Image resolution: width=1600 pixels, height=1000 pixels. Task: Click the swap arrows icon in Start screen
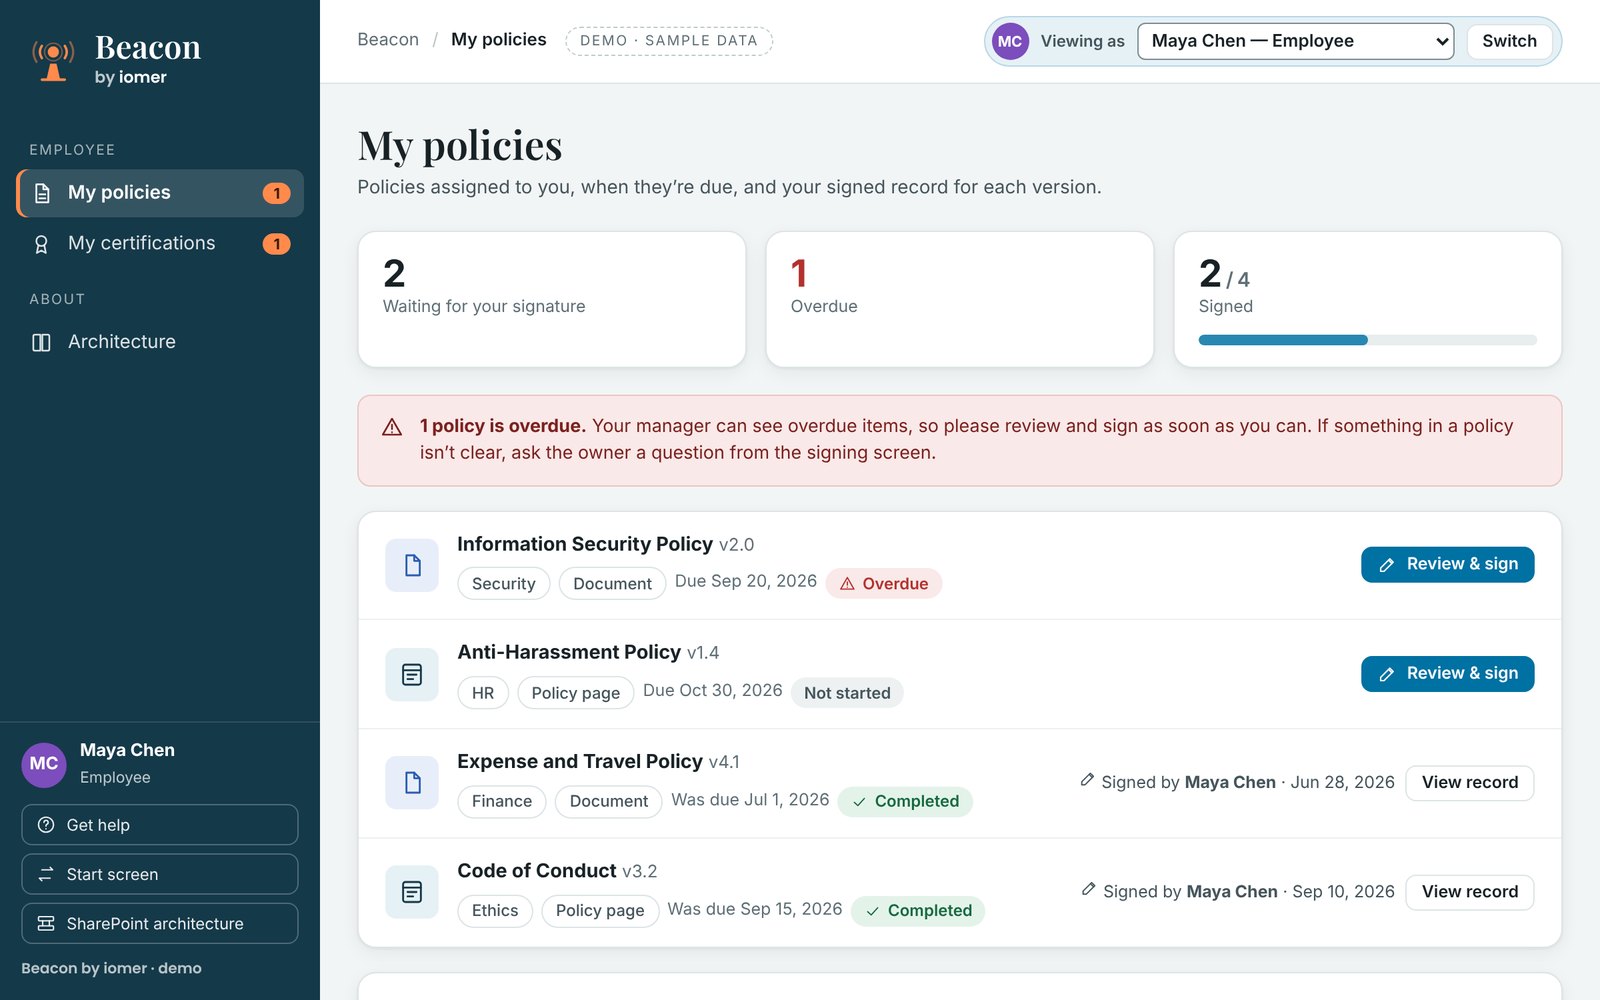46,874
